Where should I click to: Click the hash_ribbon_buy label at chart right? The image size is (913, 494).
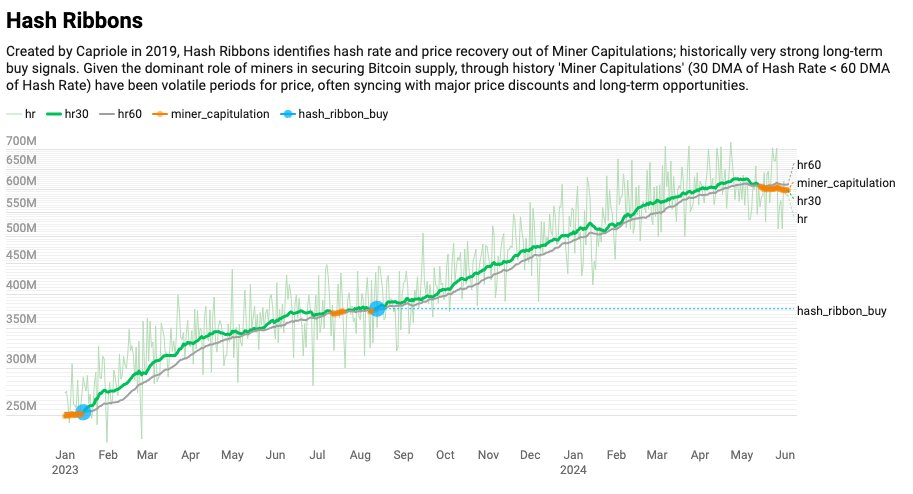coord(841,311)
